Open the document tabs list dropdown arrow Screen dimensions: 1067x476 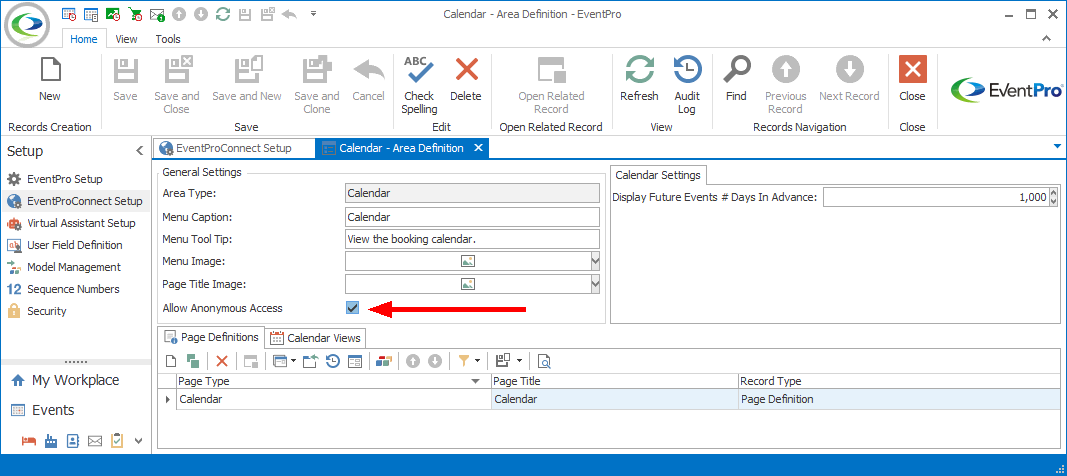click(1057, 146)
